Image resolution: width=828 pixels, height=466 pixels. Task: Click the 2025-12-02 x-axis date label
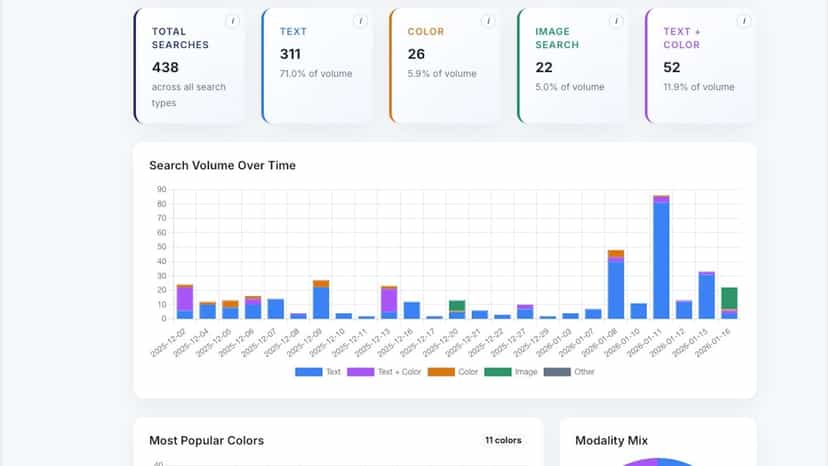[168, 342]
